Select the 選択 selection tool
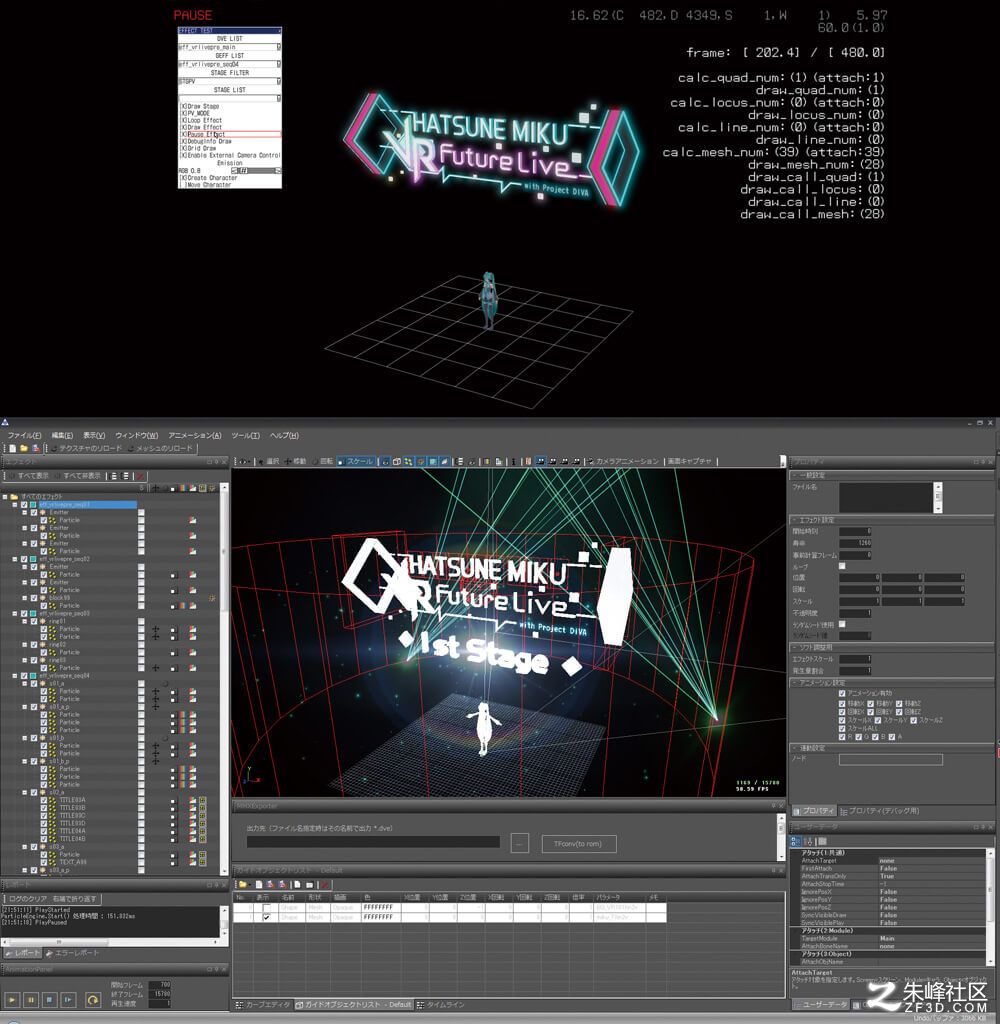The image size is (1000, 1024). [268, 462]
